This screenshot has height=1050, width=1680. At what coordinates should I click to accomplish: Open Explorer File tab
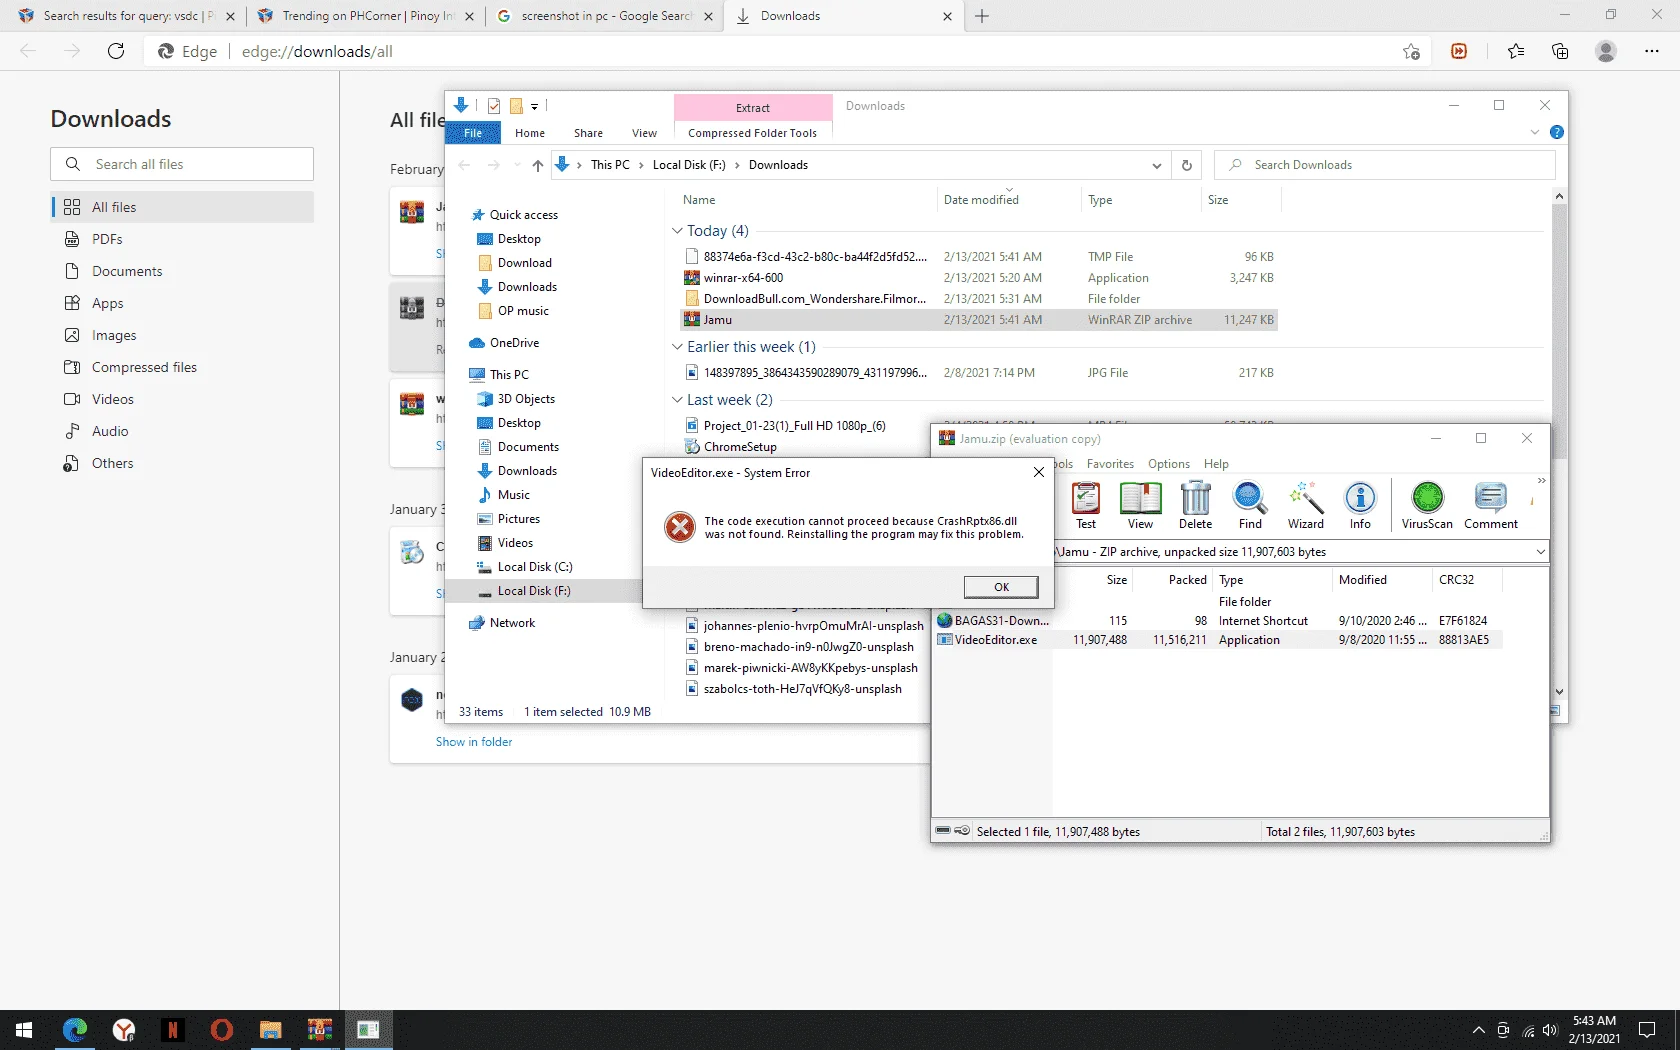tap(473, 133)
